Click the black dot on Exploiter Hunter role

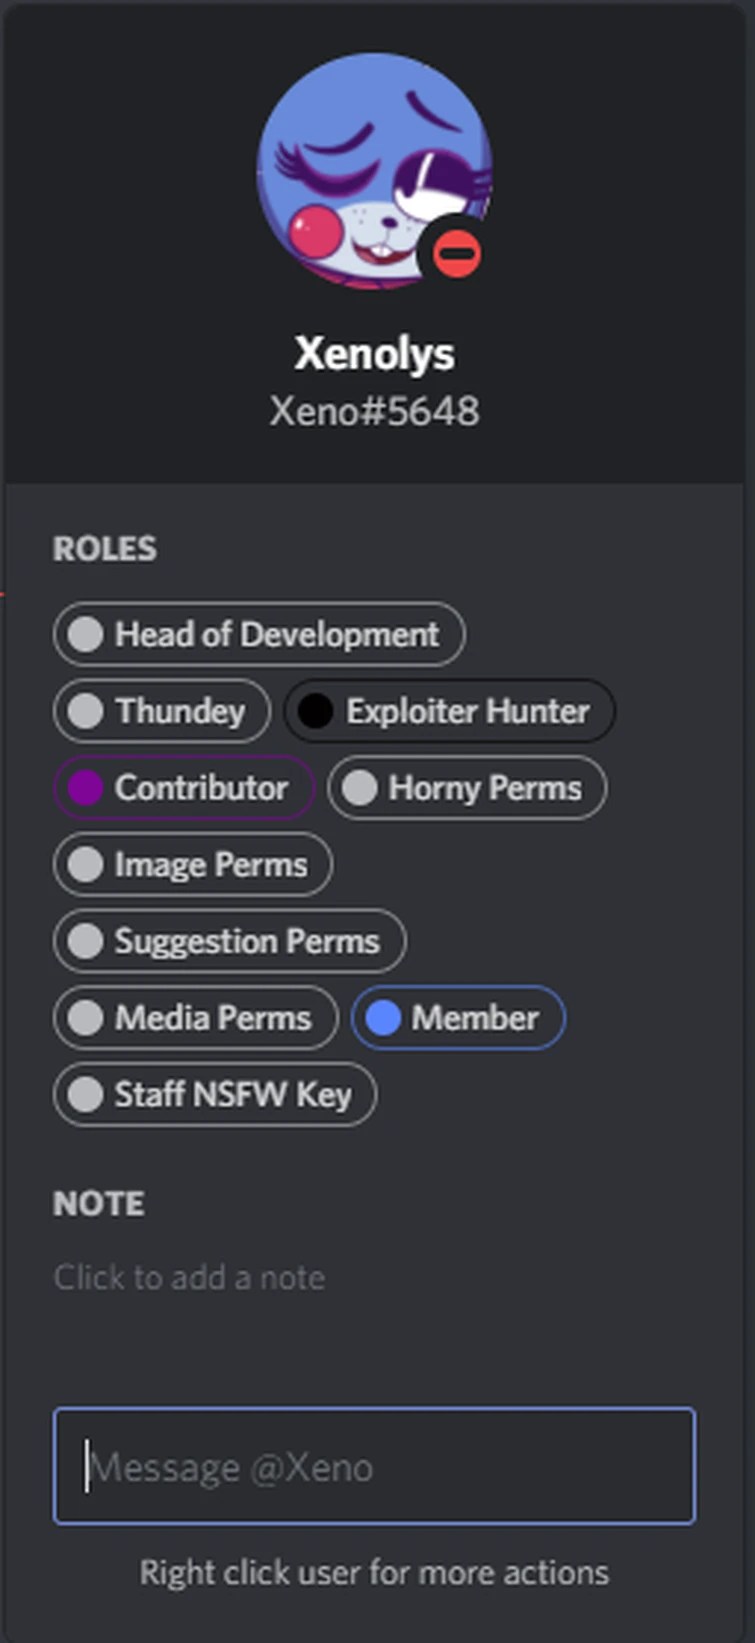315,711
